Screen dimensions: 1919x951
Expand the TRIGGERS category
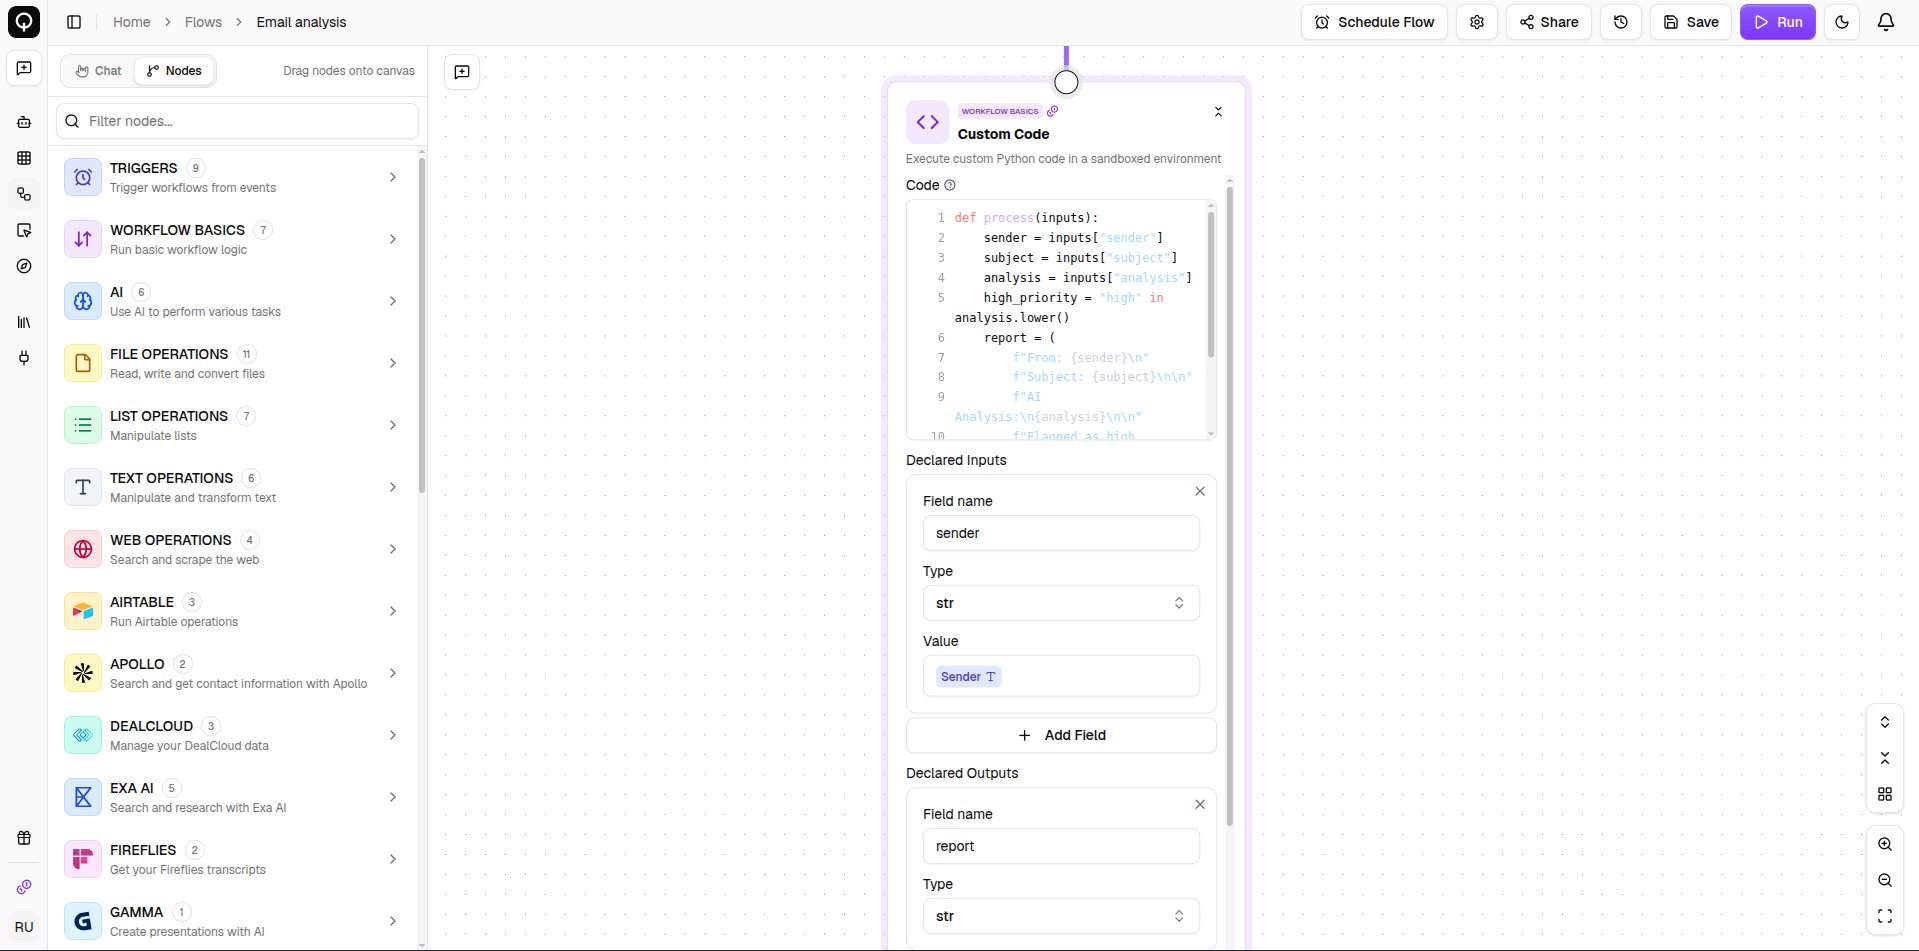coord(232,177)
